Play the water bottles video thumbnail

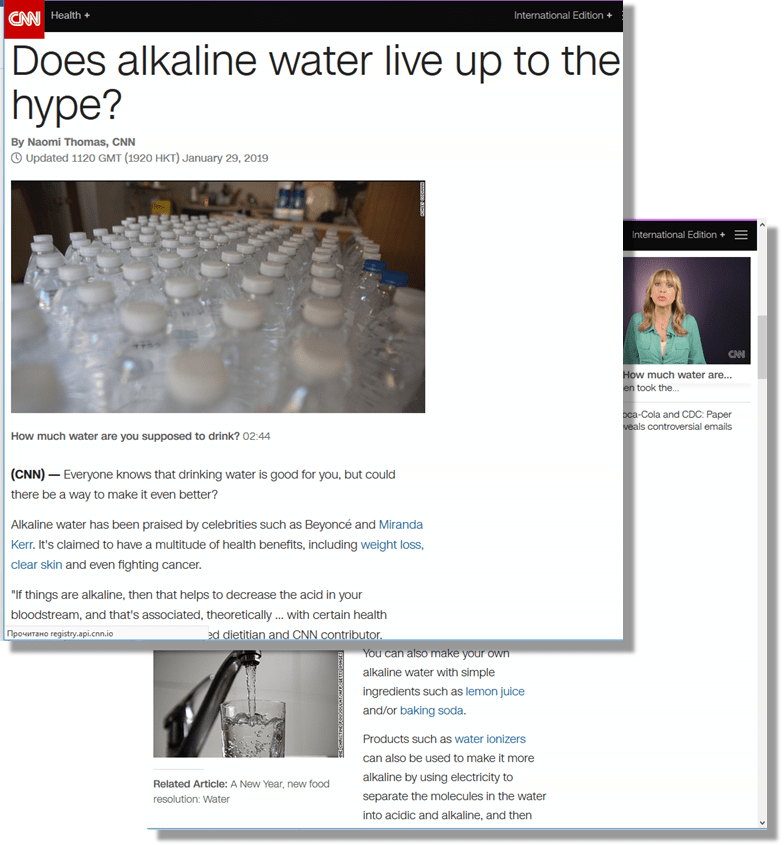click(x=218, y=297)
